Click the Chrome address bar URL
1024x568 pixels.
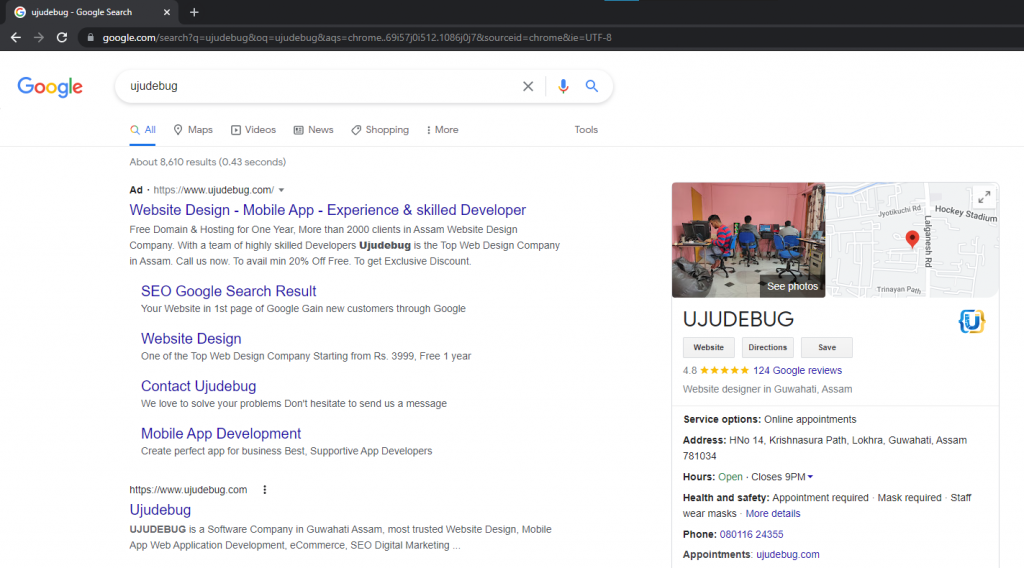click(x=357, y=38)
